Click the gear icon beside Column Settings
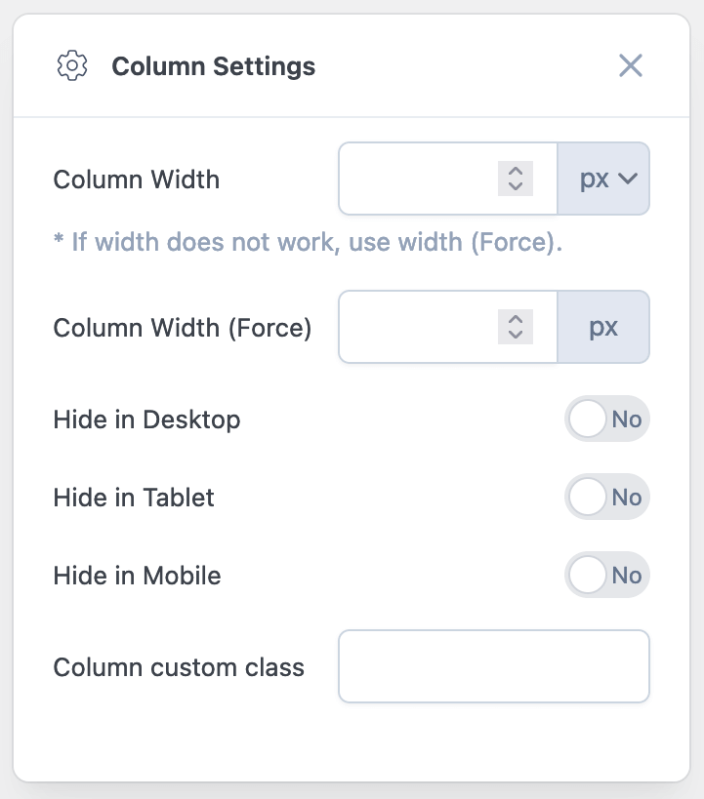 tap(72, 67)
